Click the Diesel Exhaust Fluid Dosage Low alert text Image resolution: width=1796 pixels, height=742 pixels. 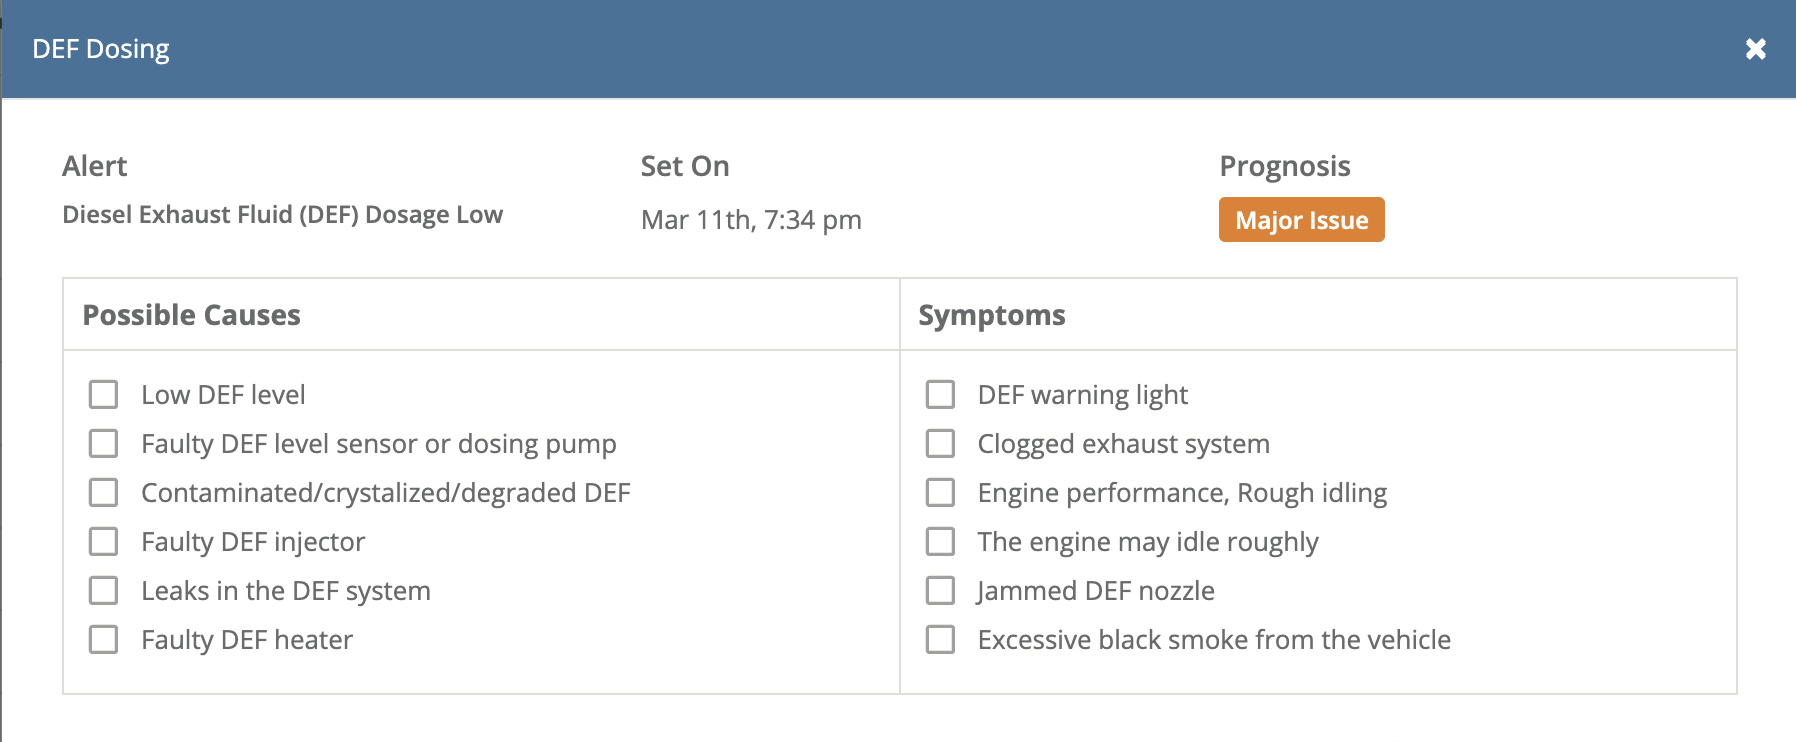click(x=282, y=215)
